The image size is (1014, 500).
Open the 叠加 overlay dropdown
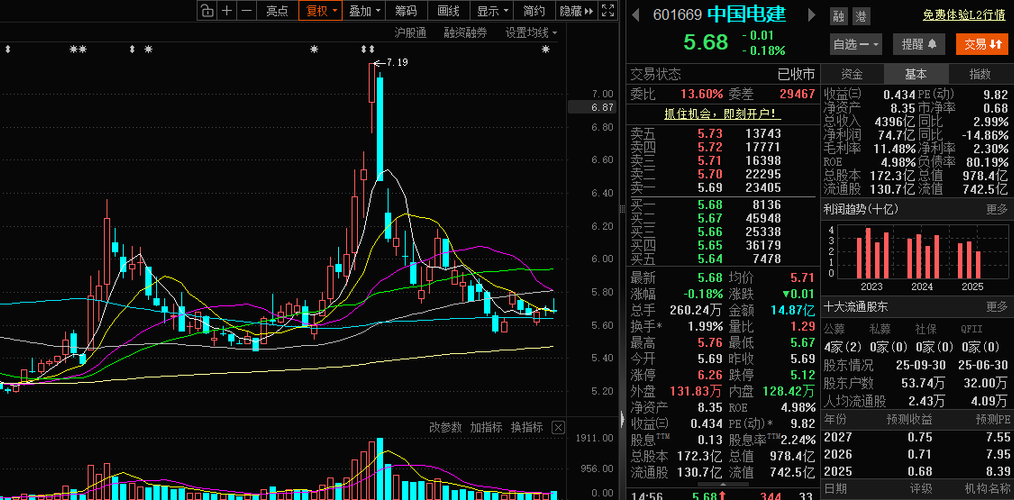pyautogui.click(x=365, y=10)
